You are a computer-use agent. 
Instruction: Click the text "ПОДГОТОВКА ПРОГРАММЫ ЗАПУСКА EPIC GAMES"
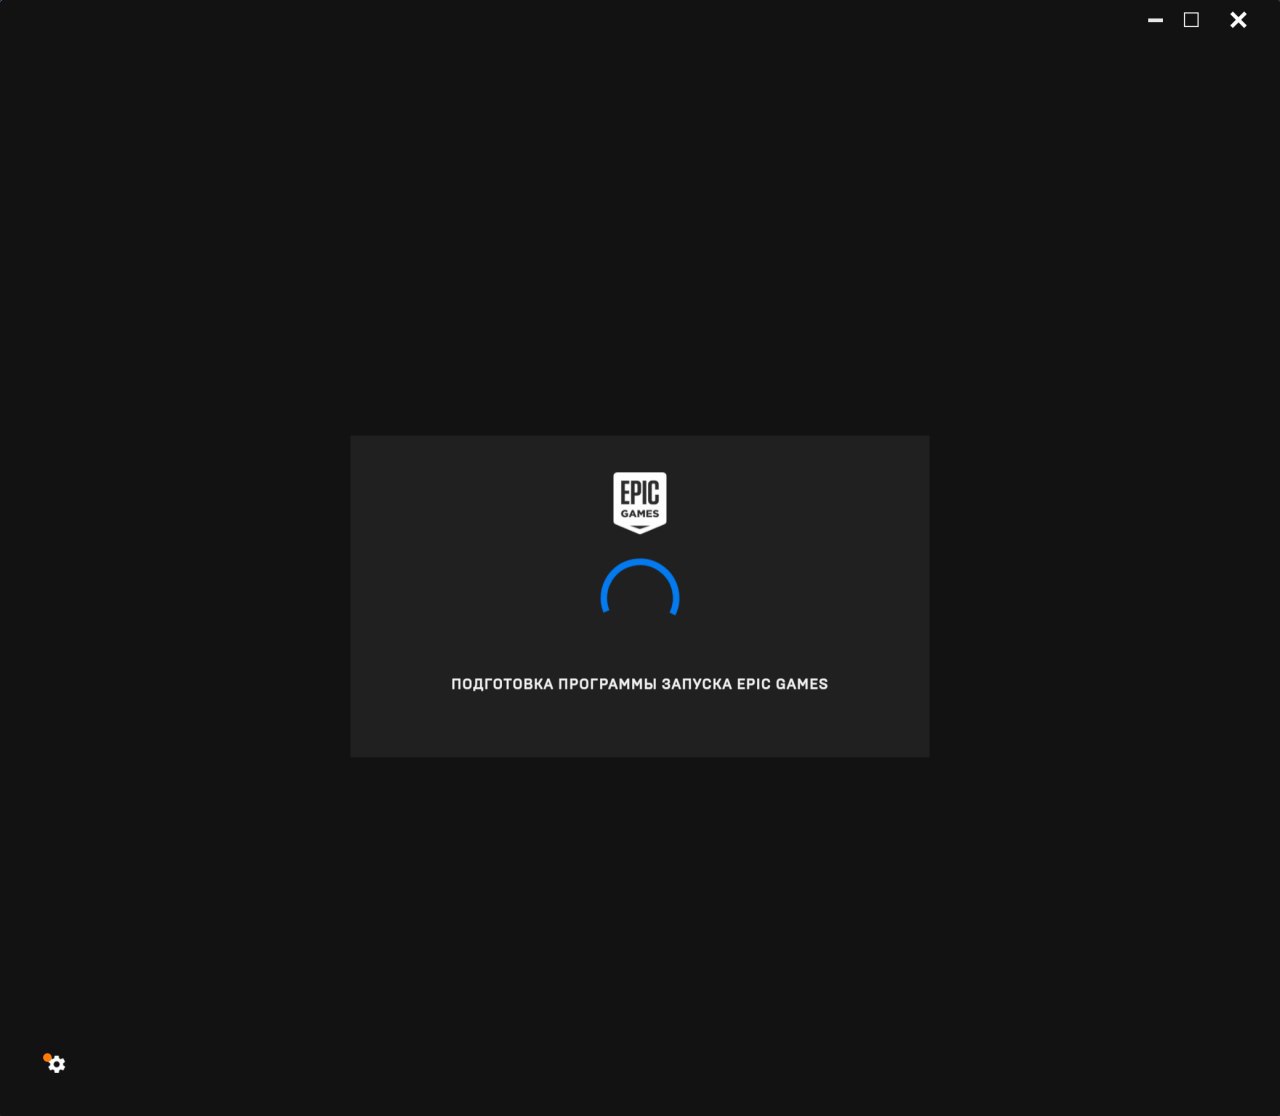640,684
